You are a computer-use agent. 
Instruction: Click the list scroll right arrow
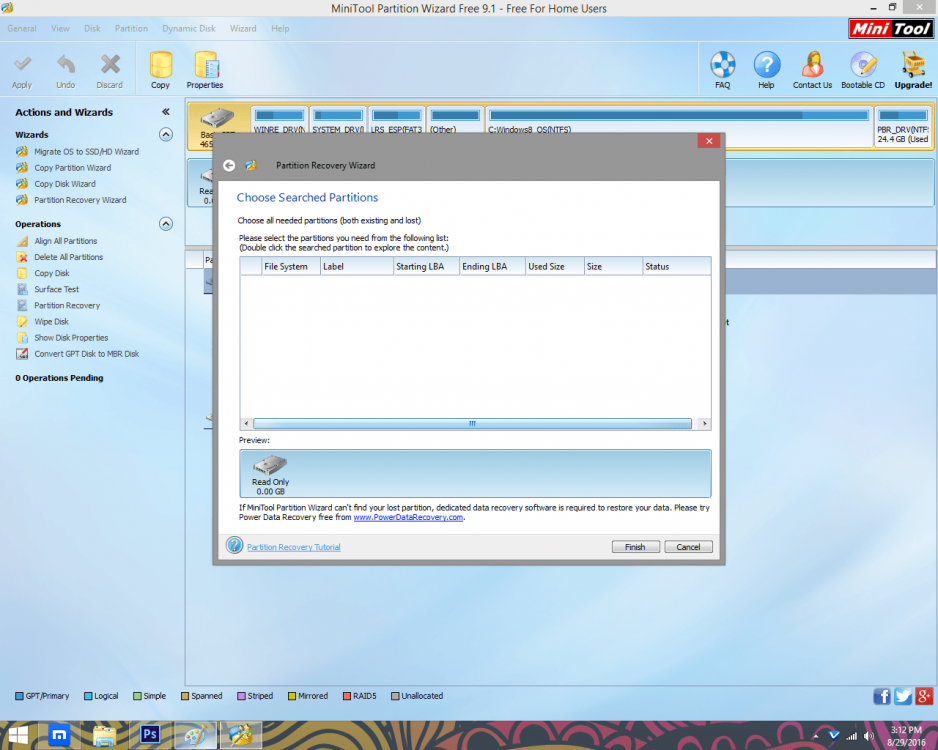[705, 423]
